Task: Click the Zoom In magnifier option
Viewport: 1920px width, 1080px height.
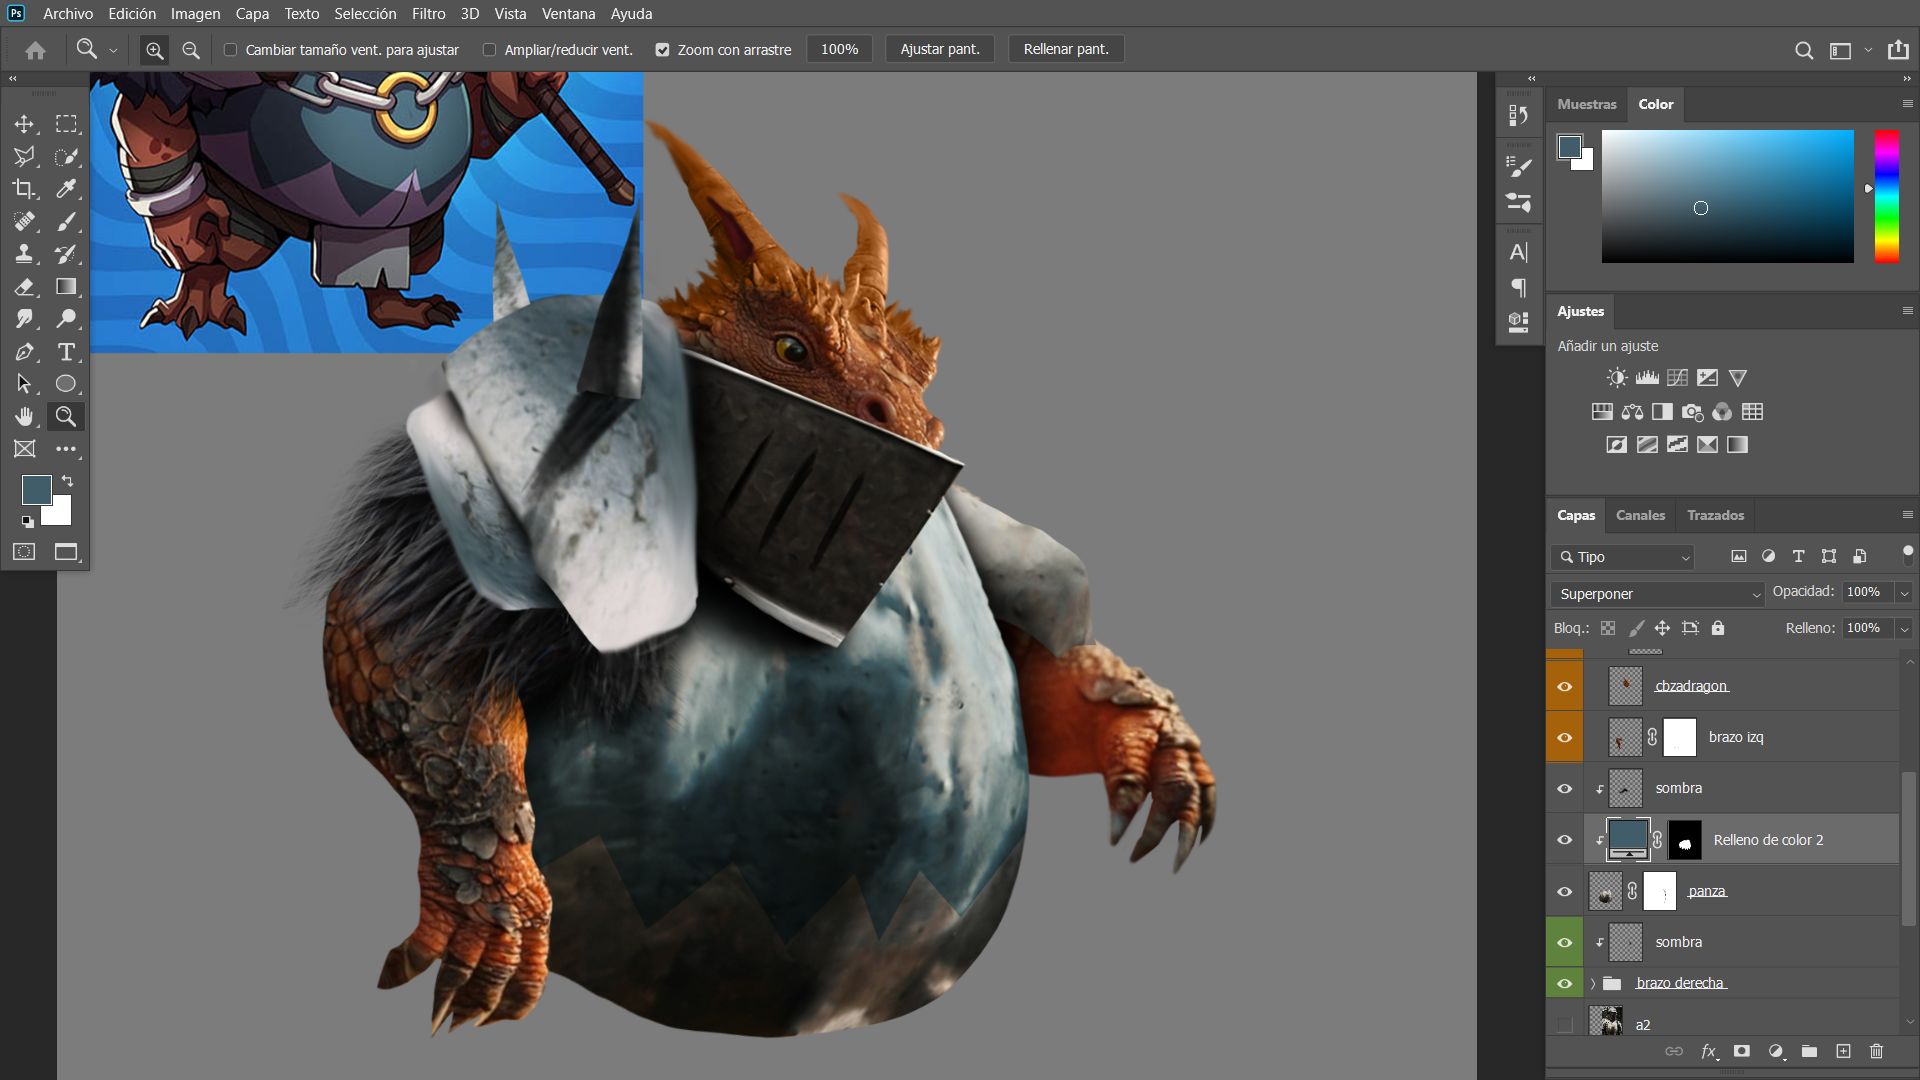Action: 154,50
